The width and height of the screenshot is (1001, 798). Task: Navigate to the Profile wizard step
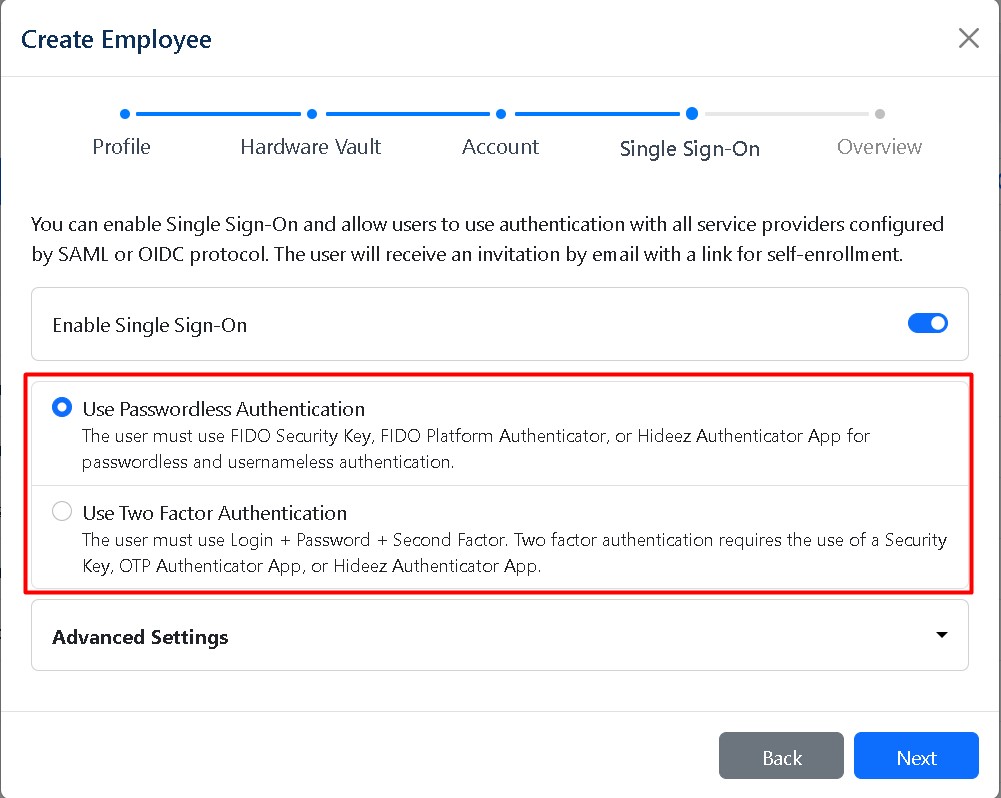coord(121,146)
